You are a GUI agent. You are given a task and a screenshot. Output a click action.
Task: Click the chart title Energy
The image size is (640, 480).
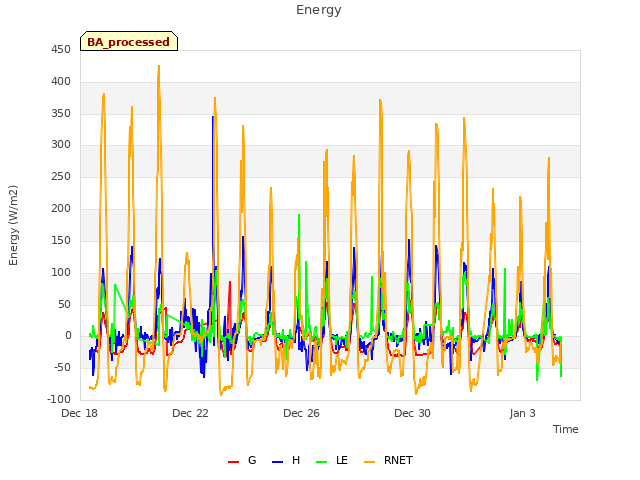click(319, 10)
